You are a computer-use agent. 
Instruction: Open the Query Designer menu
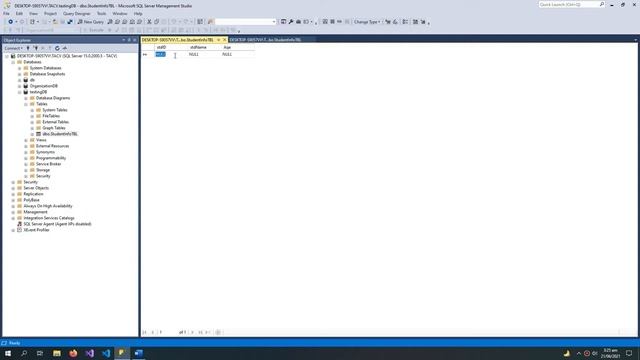[76, 13]
